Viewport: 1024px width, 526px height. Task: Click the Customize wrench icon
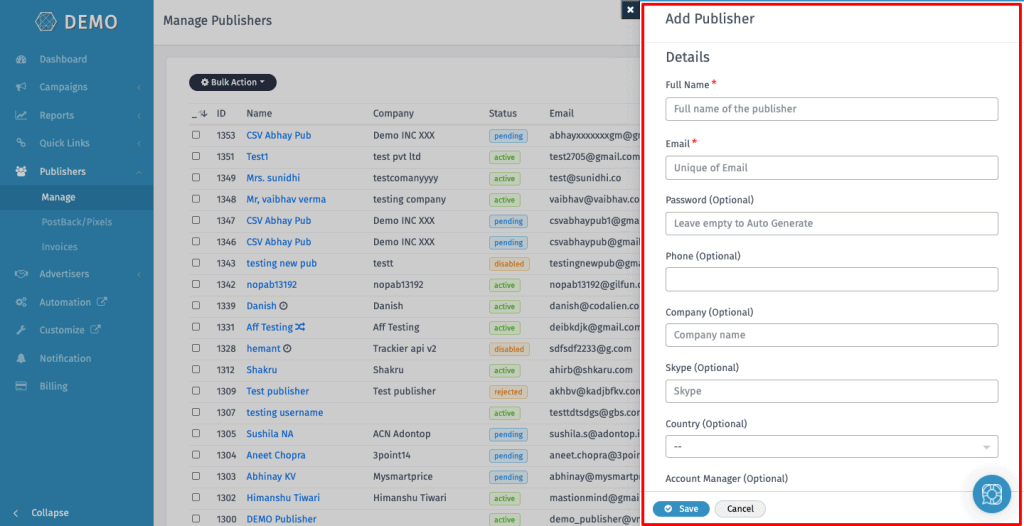(21, 330)
